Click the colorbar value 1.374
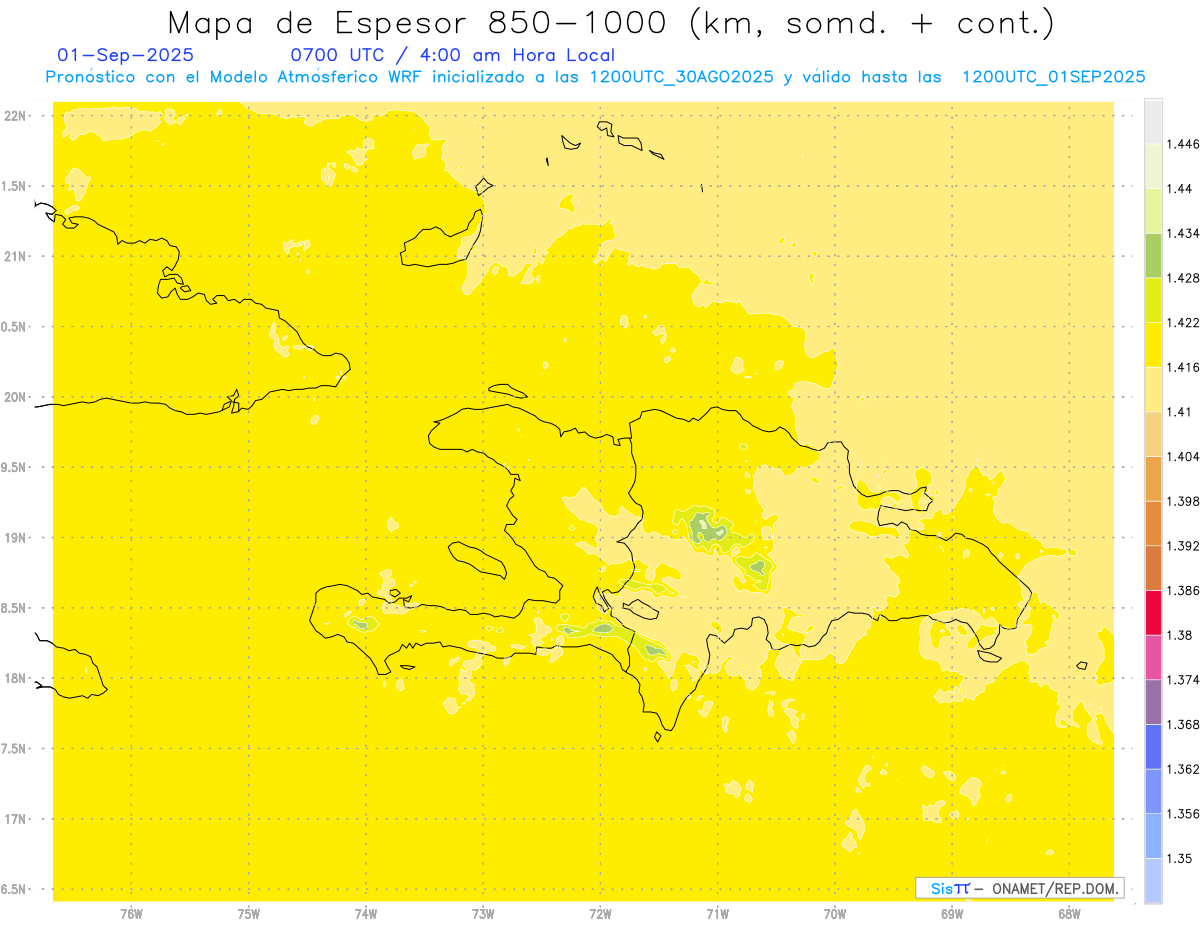Image resolution: width=1200 pixels, height=927 pixels. pyautogui.click(x=1185, y=680)
